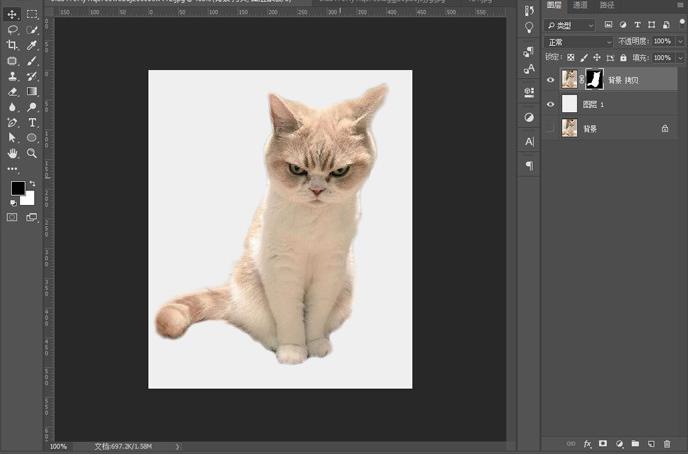Select the Move tool

point(12,14)
